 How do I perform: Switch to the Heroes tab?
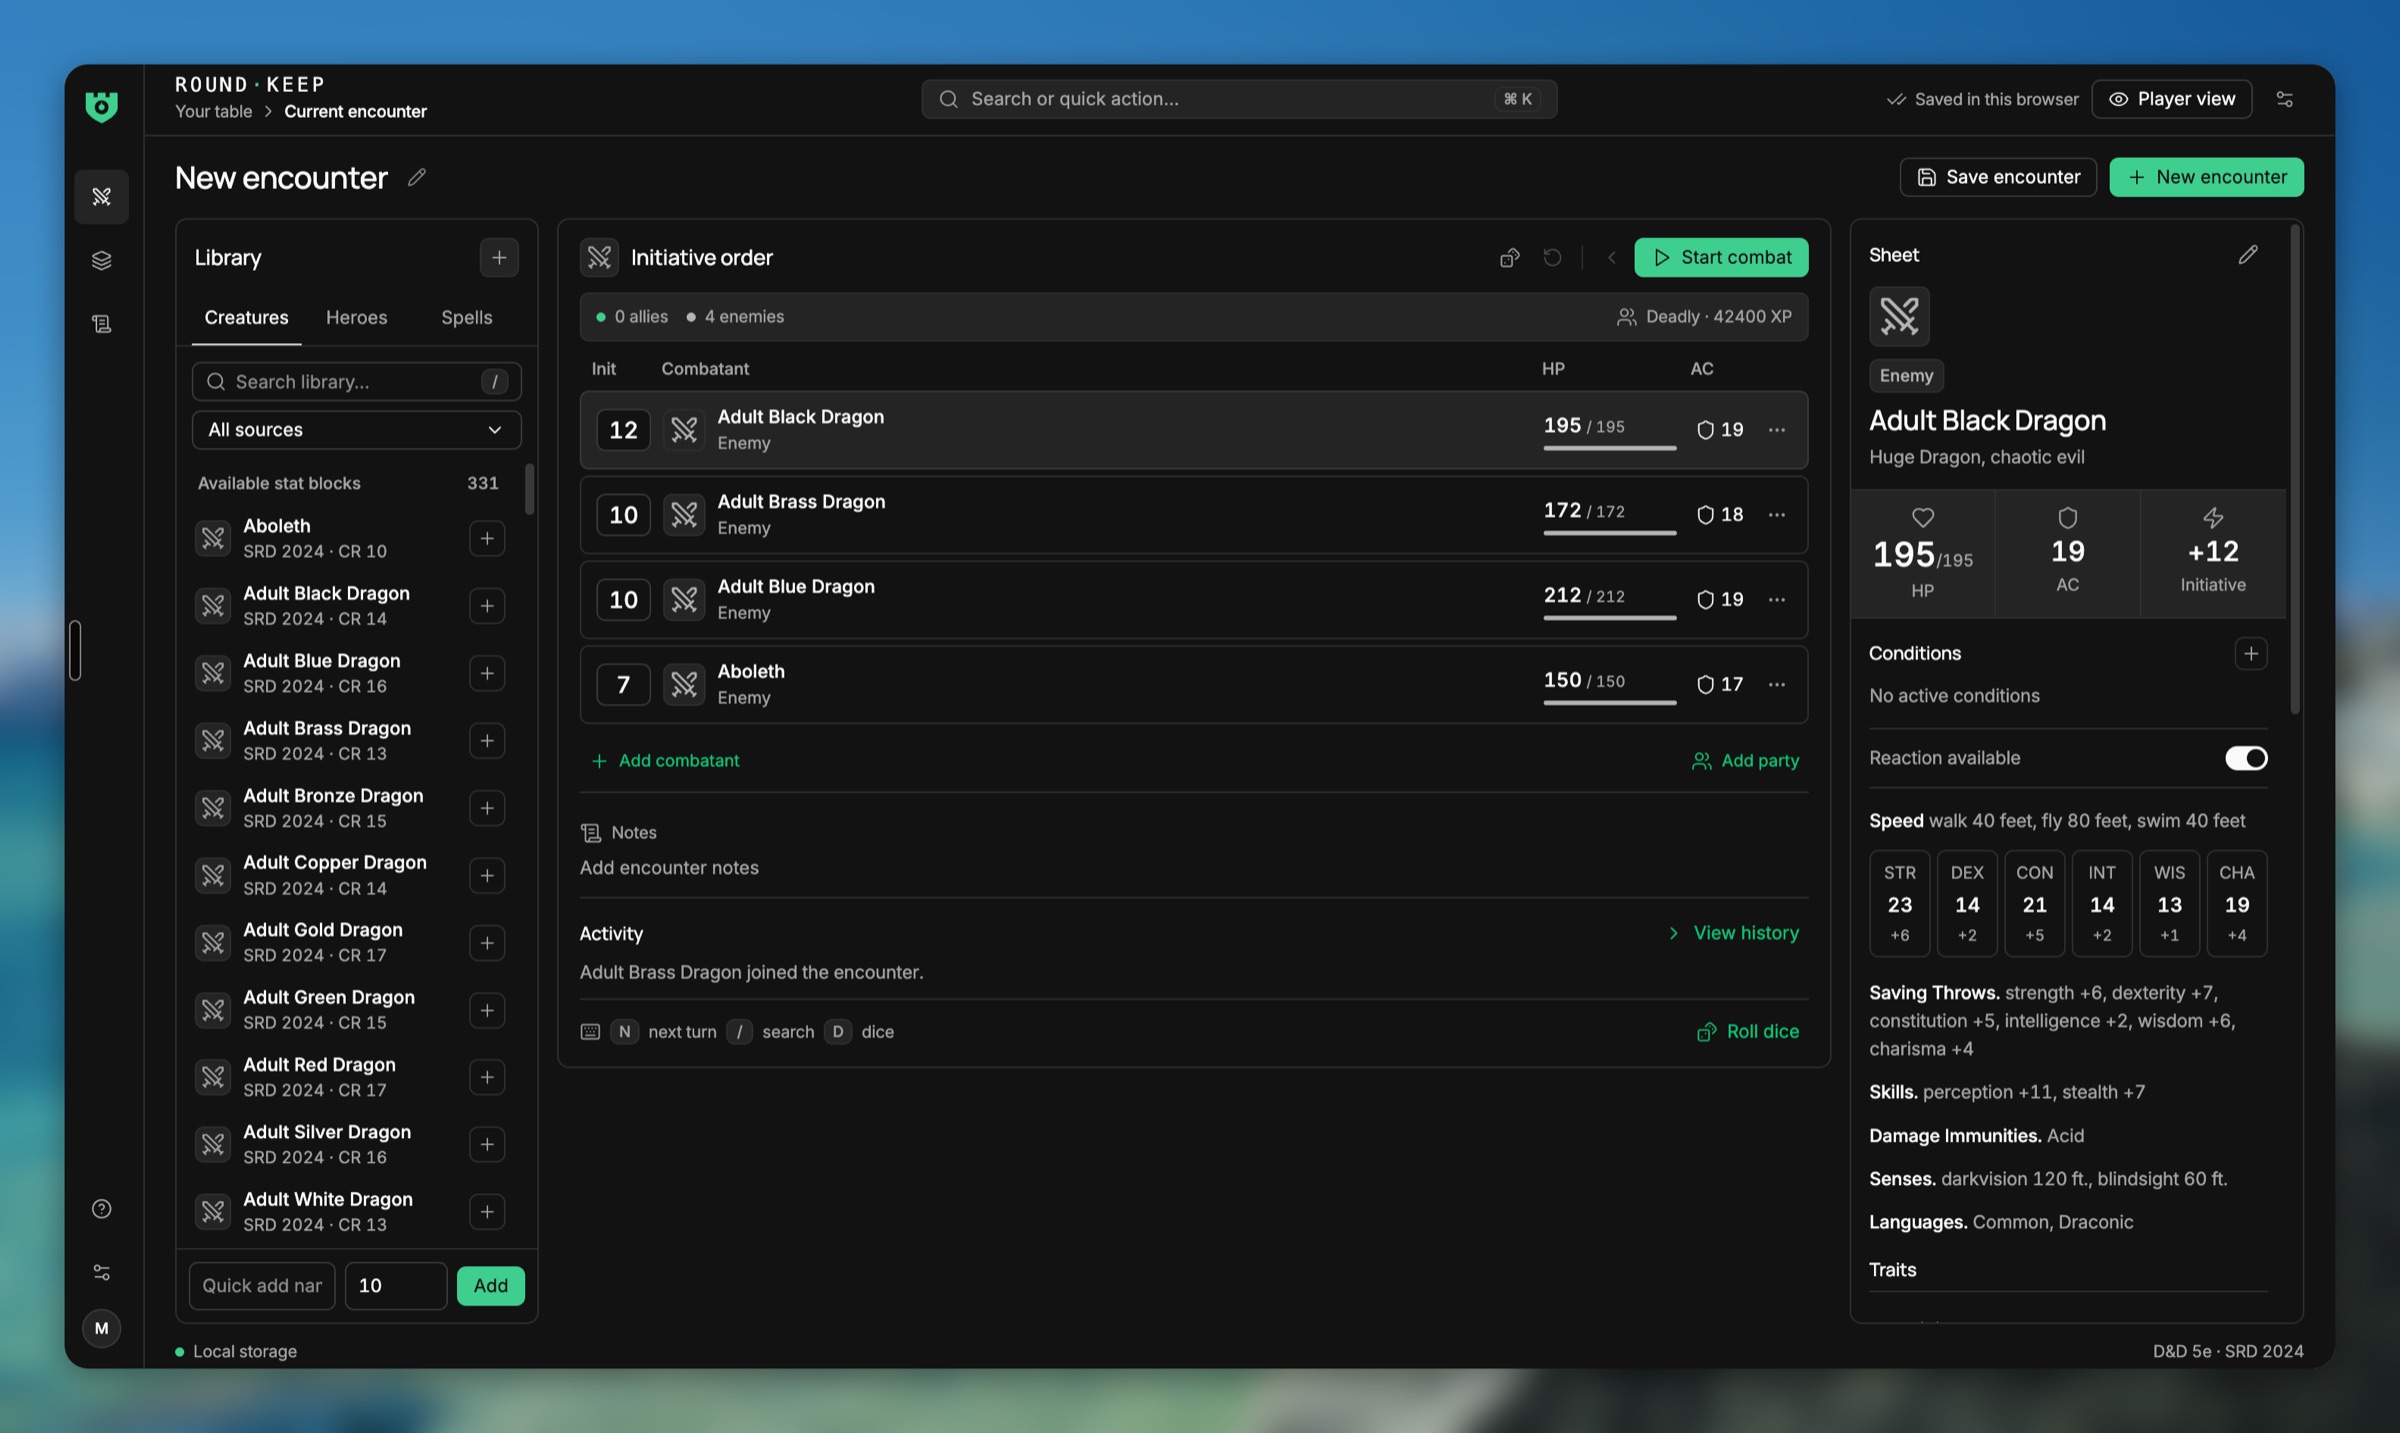tap(356, 318)
